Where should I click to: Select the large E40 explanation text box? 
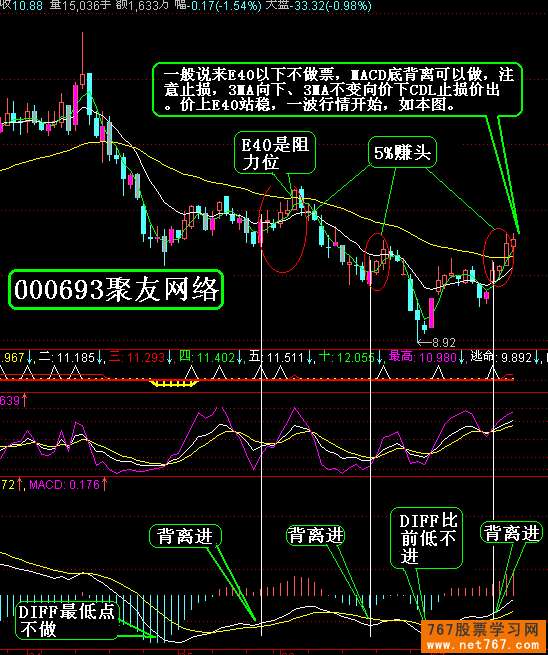point(338,89)
